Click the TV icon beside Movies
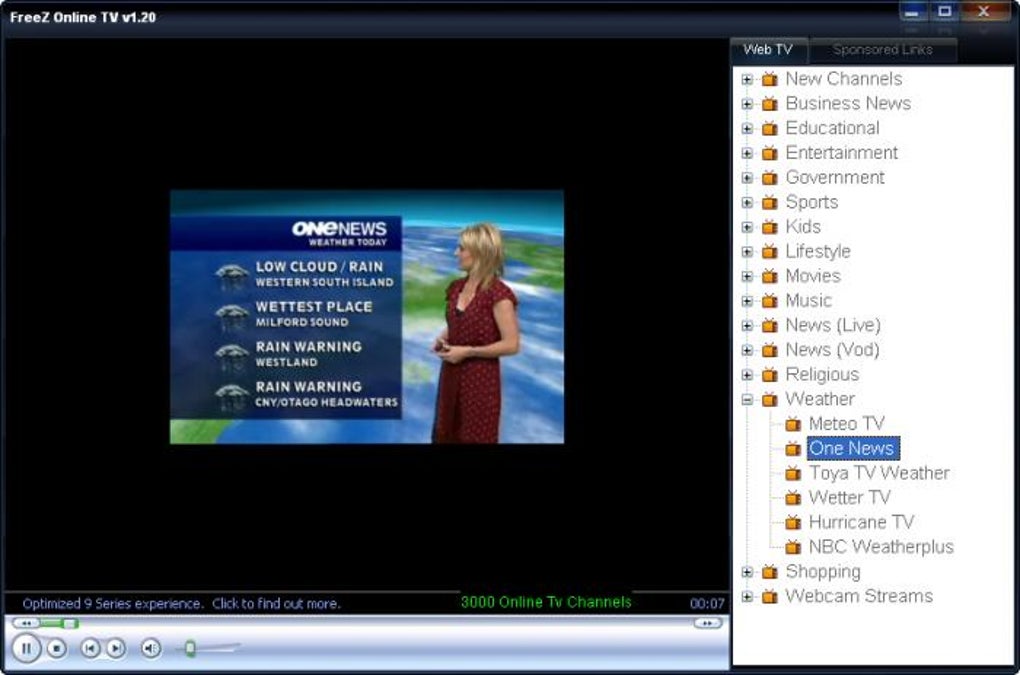This screenshot has height=675, width=1020. [x=770, y=276]
